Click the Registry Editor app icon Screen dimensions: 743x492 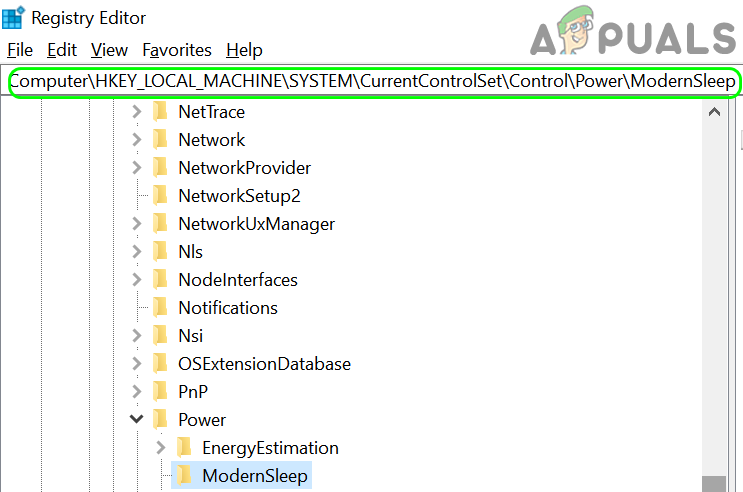click(x=13, y=18)
